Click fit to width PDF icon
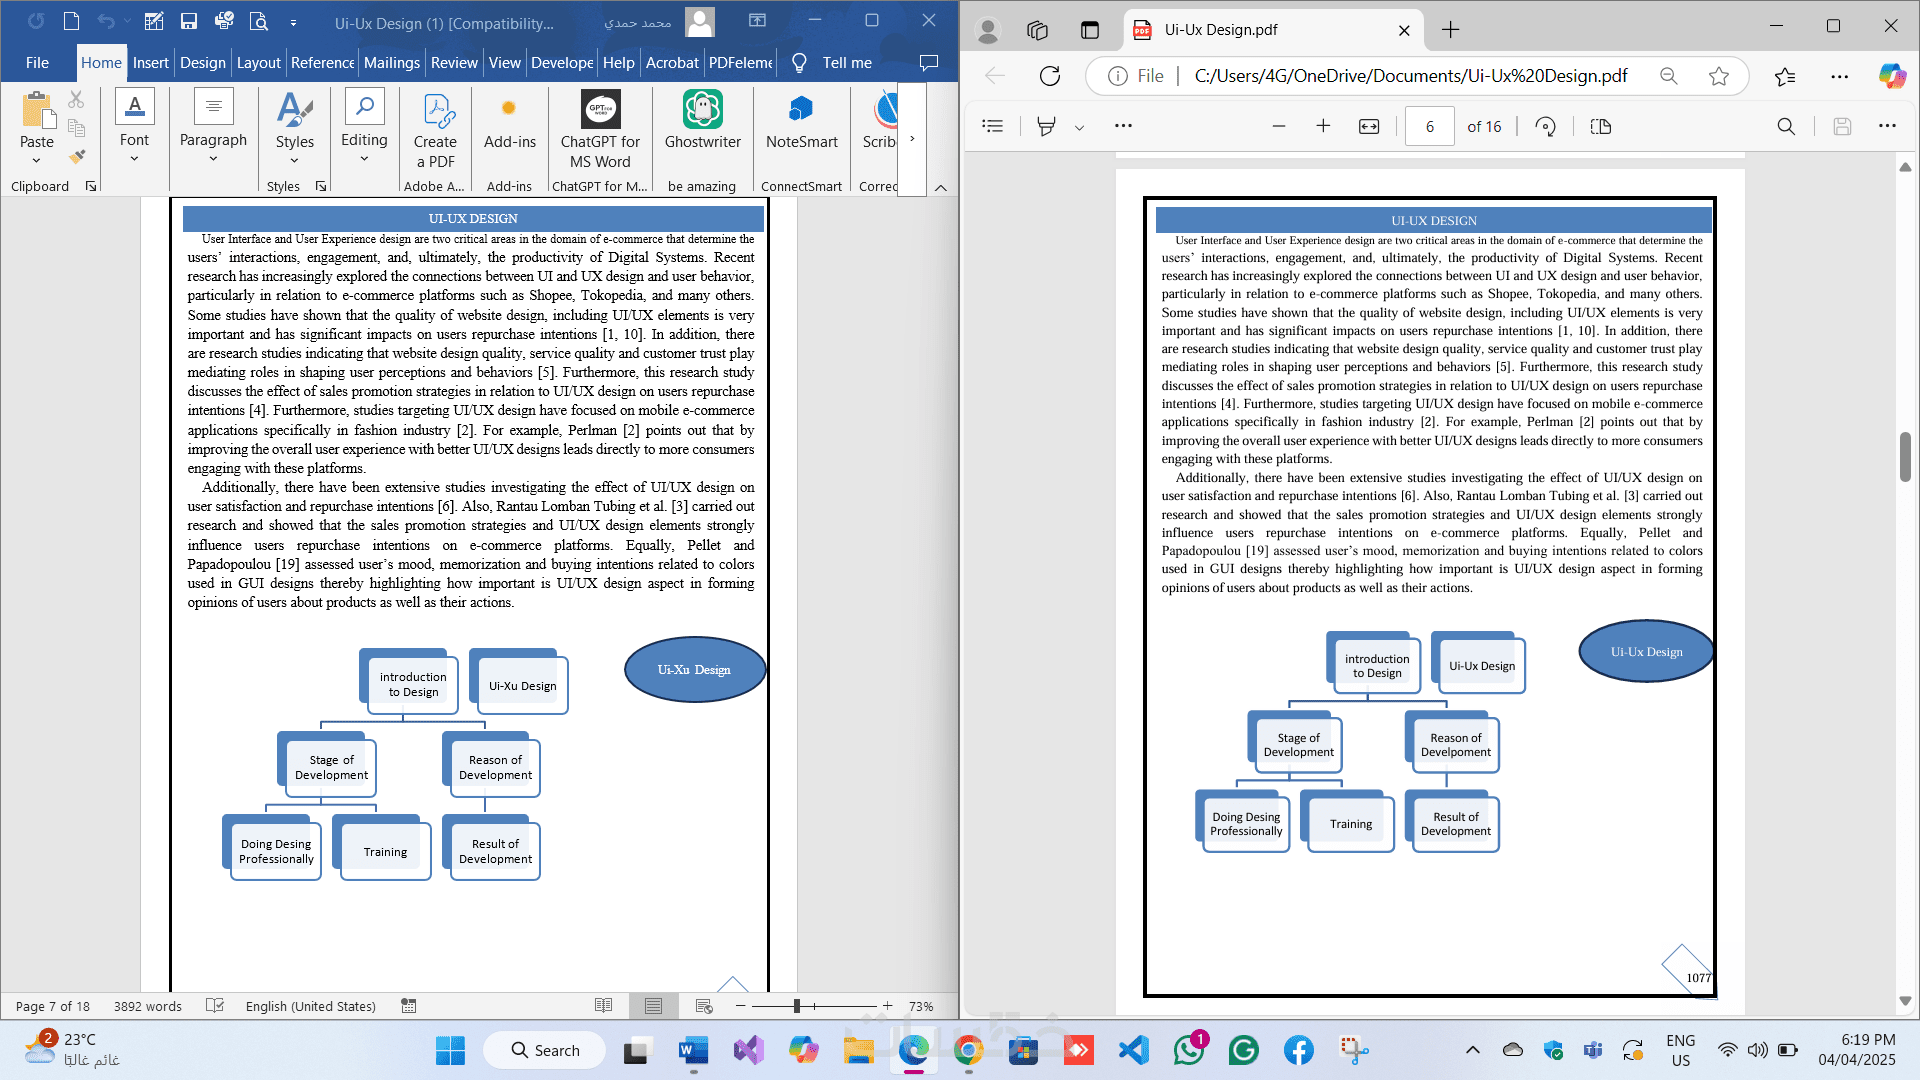The height and width of the screenshot is (1080, 1920). coord(1369,126)
